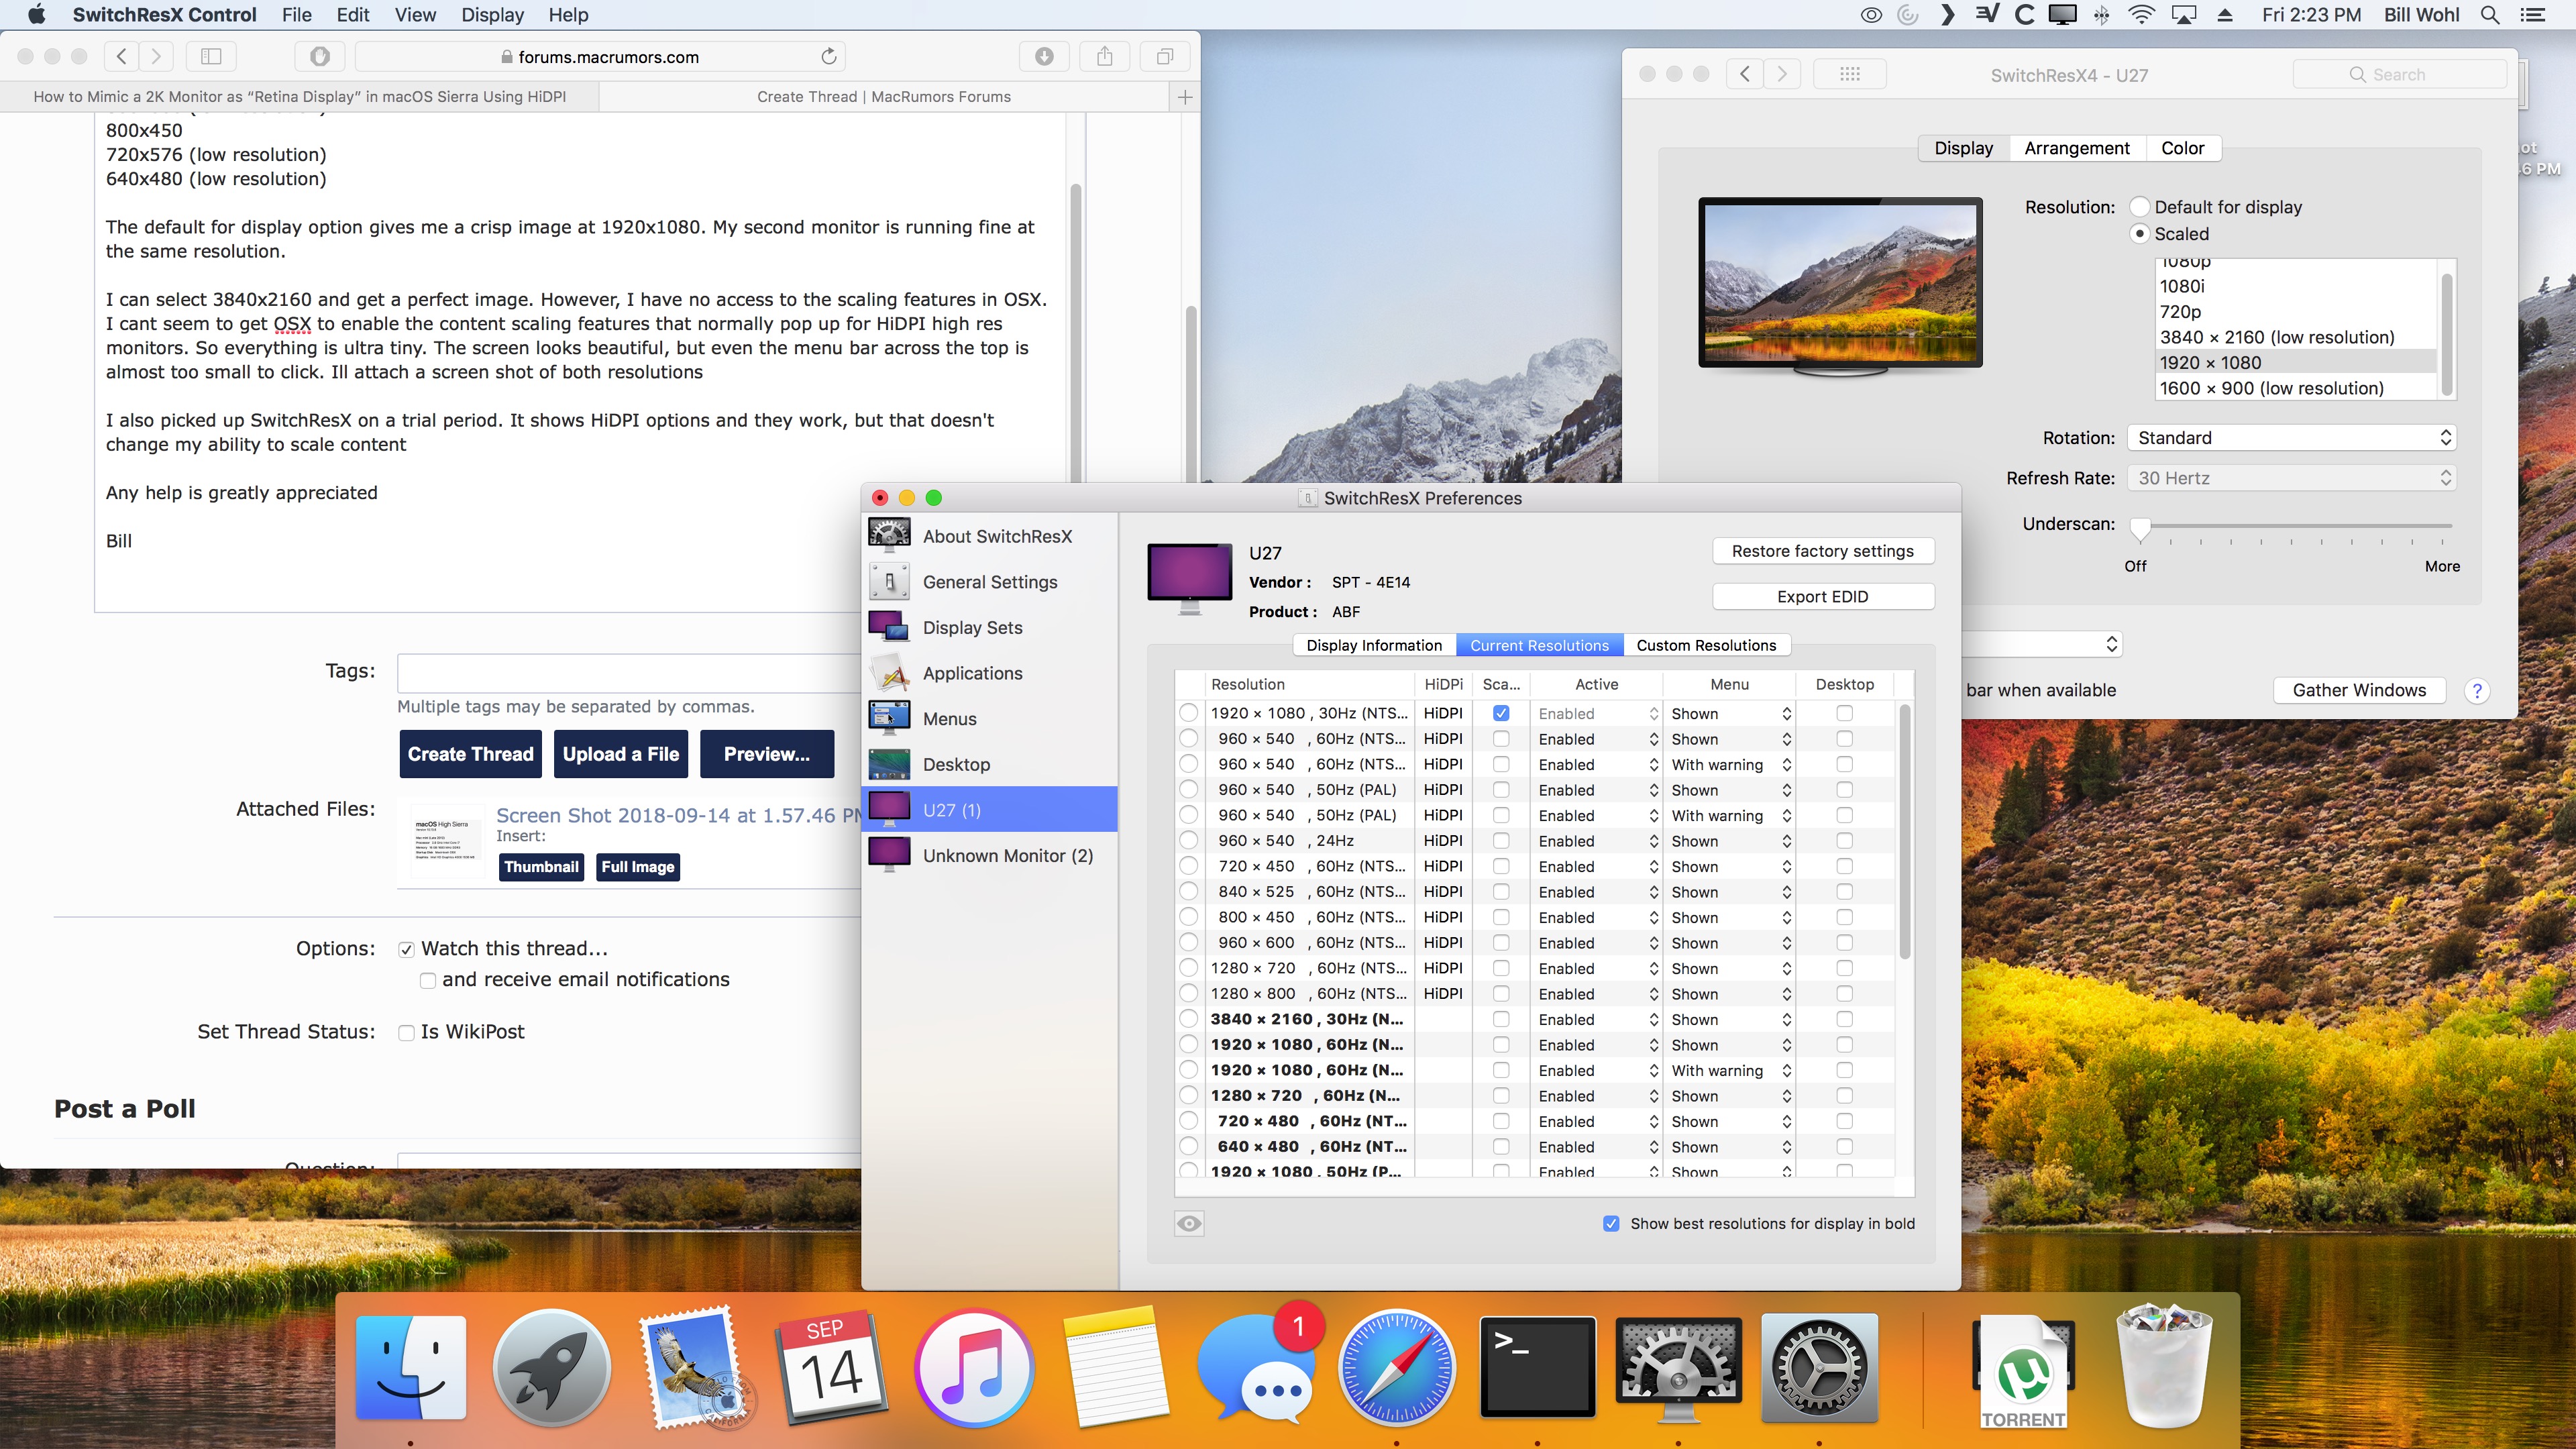Select Unknown Monitor (2) in sidebar
Image resolution: width=2576 pixels, height=1449 pixels.
click(x=989, y=856)
